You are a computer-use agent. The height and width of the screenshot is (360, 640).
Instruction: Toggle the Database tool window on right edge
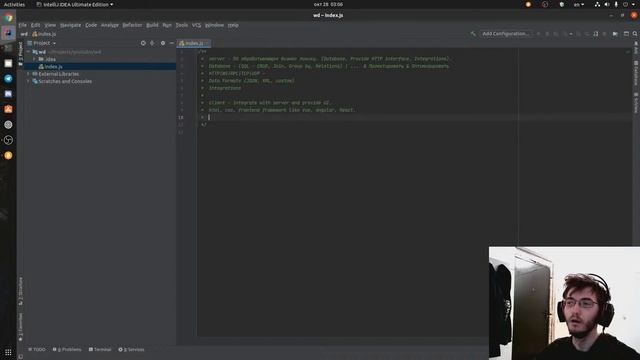point(636,73)
